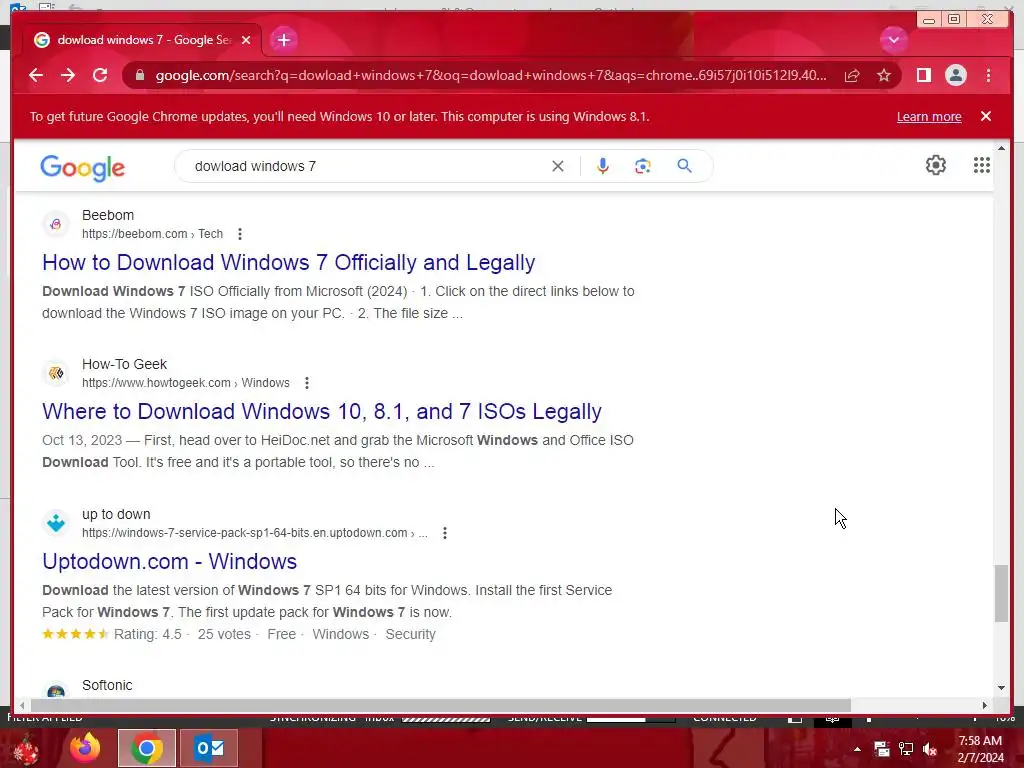1024x768 pixels.
Task: Click the Beebom site favicon
Action: point(56,224)
